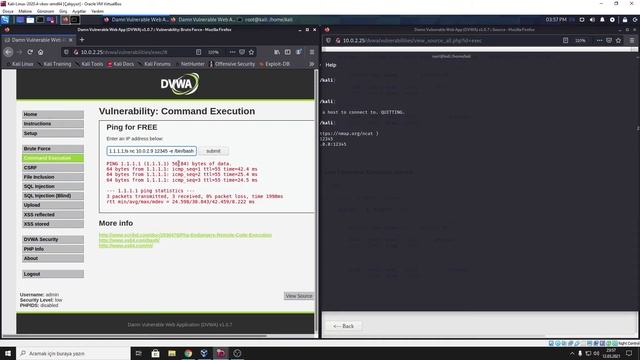Click Back button in source window
This screenshot has height=360, width=640.
point(344,326)
